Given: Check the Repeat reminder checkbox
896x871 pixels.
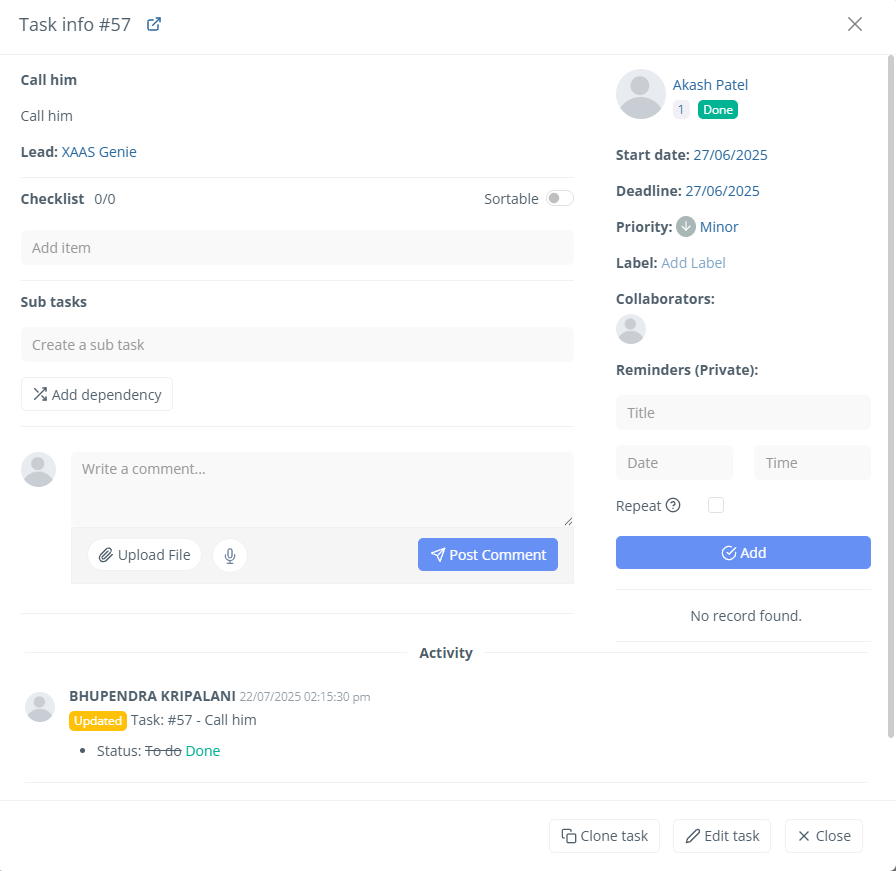Looking at the screenshot, I should coord(716,506).
